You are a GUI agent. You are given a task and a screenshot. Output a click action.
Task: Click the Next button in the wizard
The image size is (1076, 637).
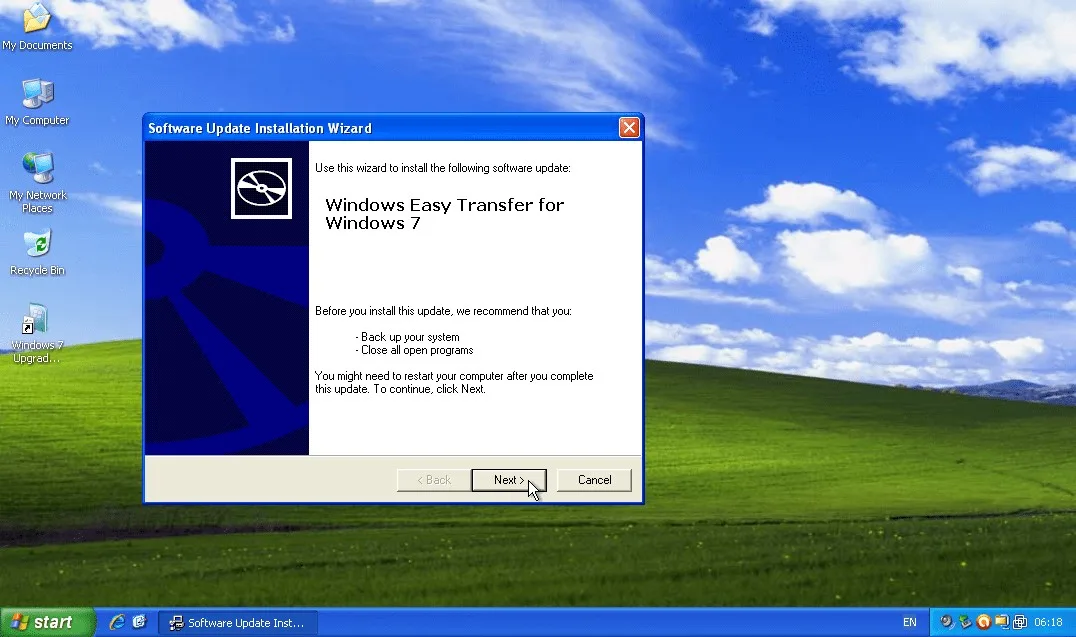[x=508, y=480]
